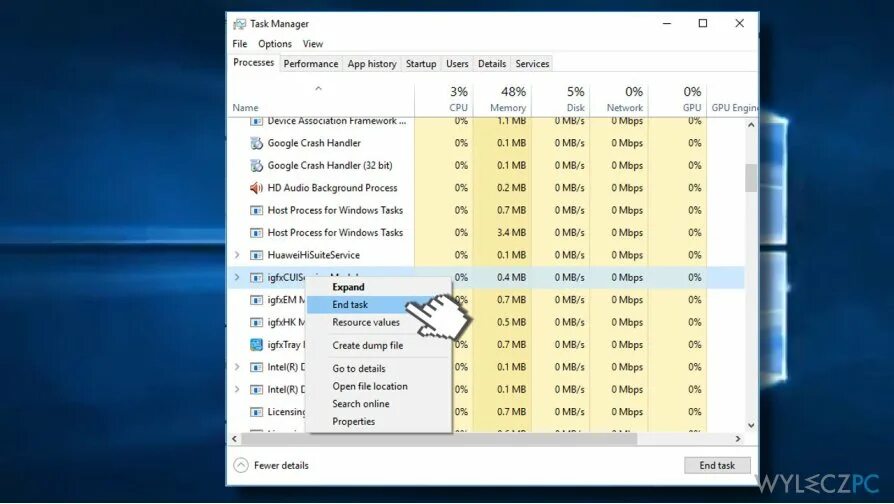Viewport: 894px width, 504px height.
Task: Sort by the Name column header
Action: [x=321, y=100]
